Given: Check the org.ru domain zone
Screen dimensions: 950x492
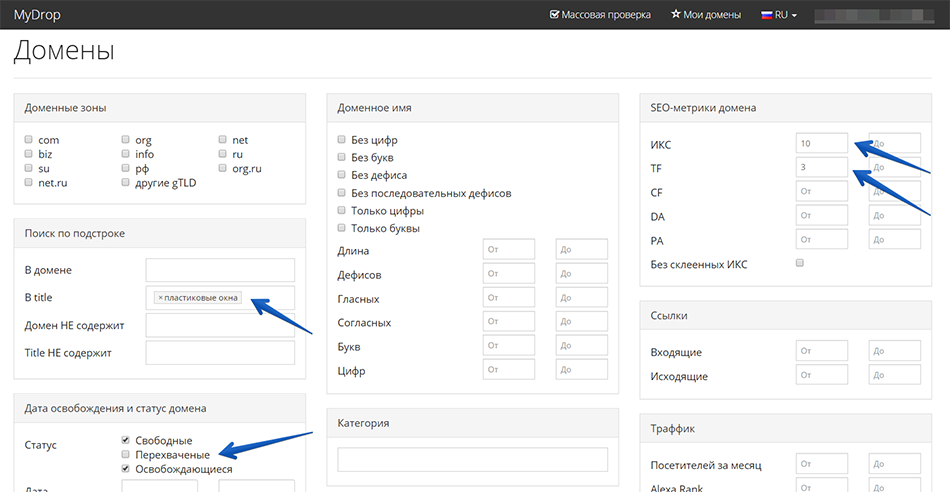Looking at the screenshot, I should (222, 168).
